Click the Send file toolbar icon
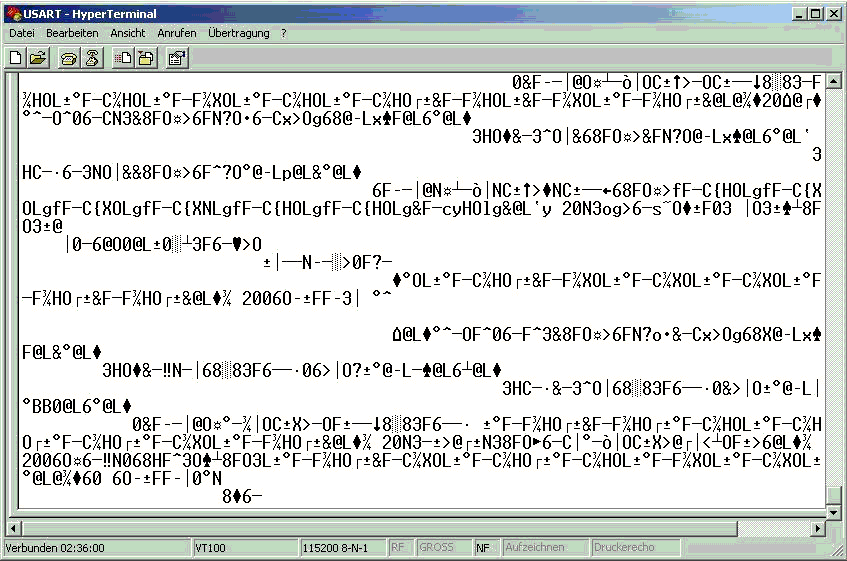 [x=124, y=58]
